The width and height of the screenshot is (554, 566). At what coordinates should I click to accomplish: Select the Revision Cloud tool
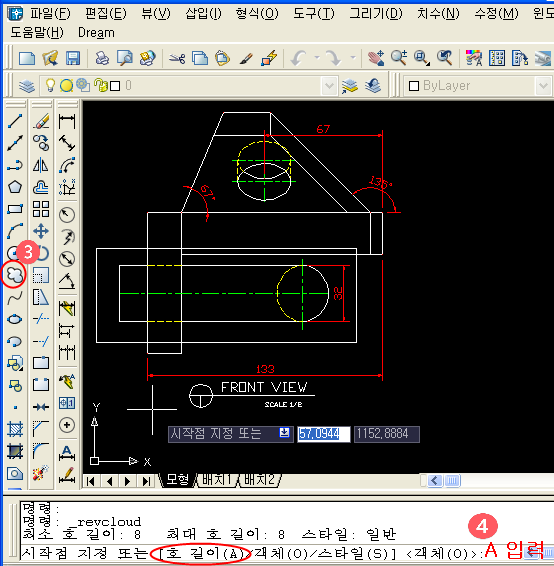[14, 275]
